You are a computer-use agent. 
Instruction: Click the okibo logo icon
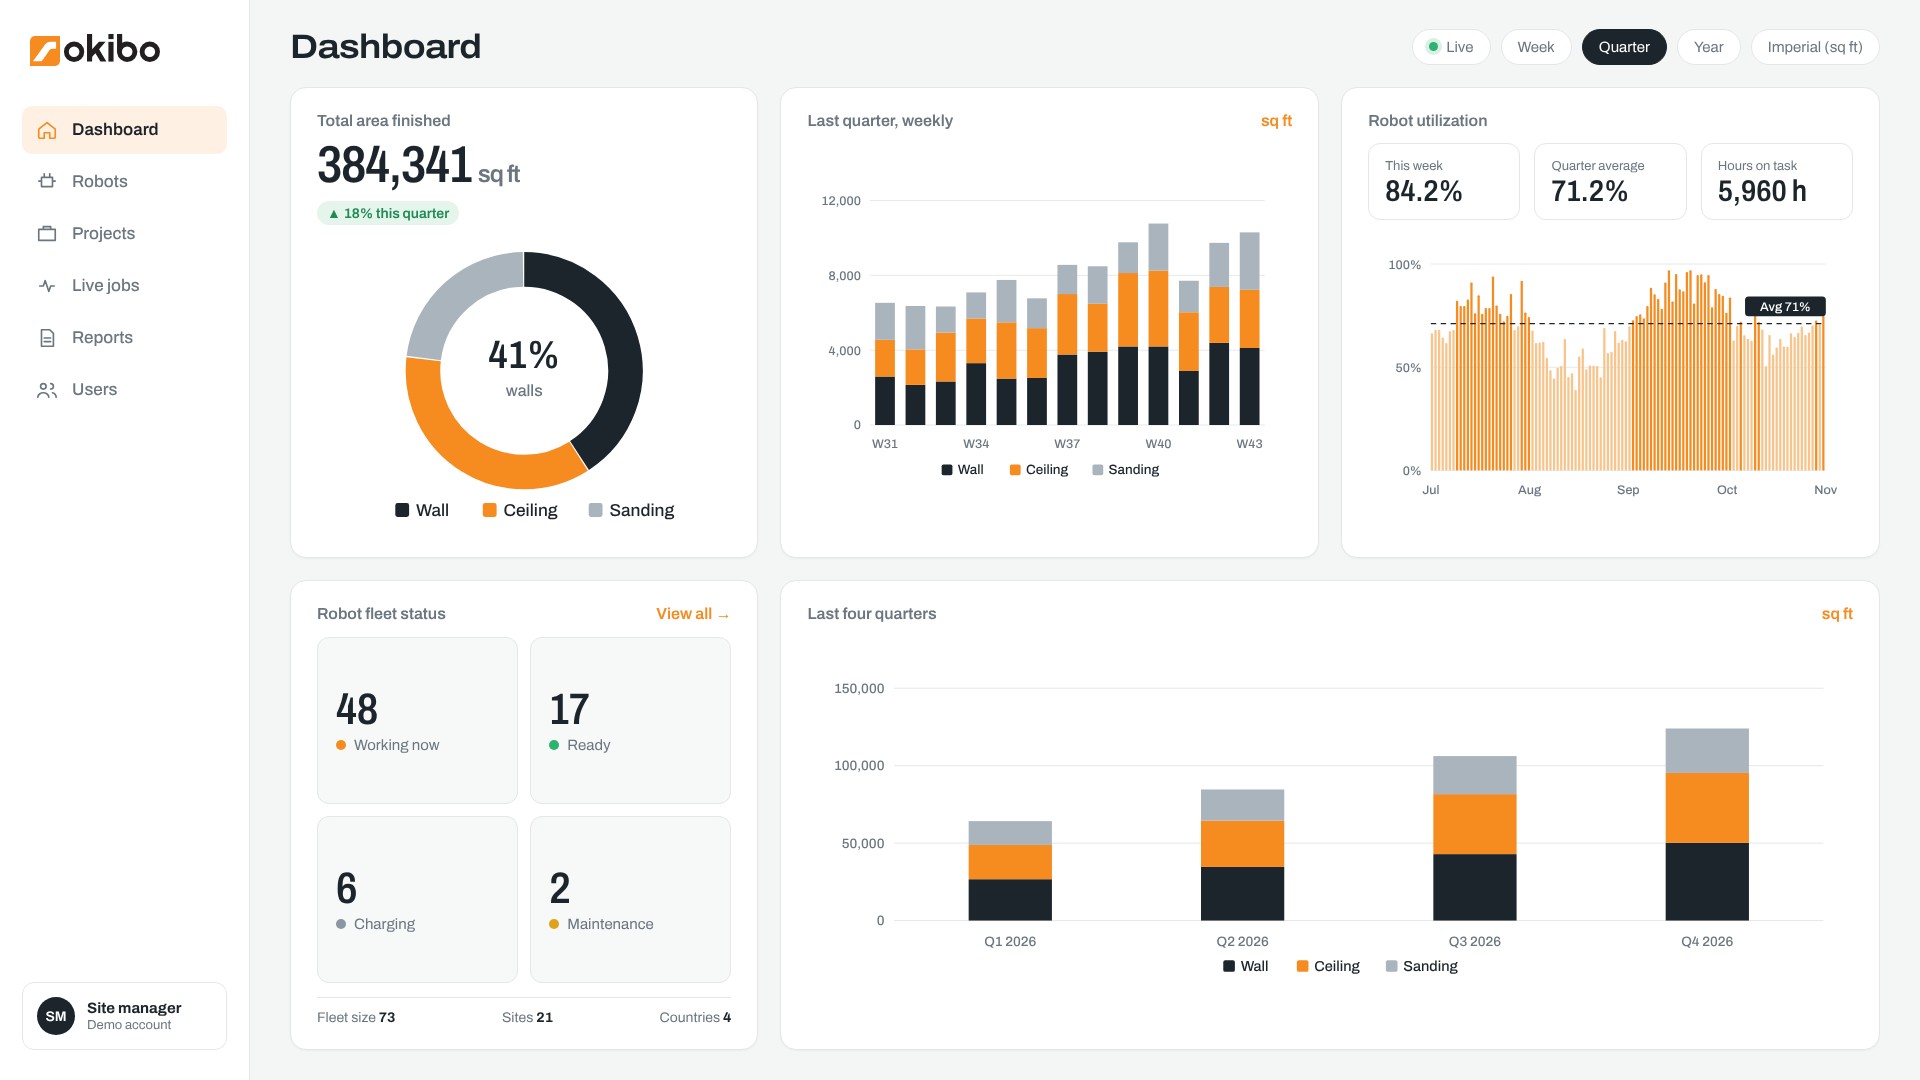point(45,50)
